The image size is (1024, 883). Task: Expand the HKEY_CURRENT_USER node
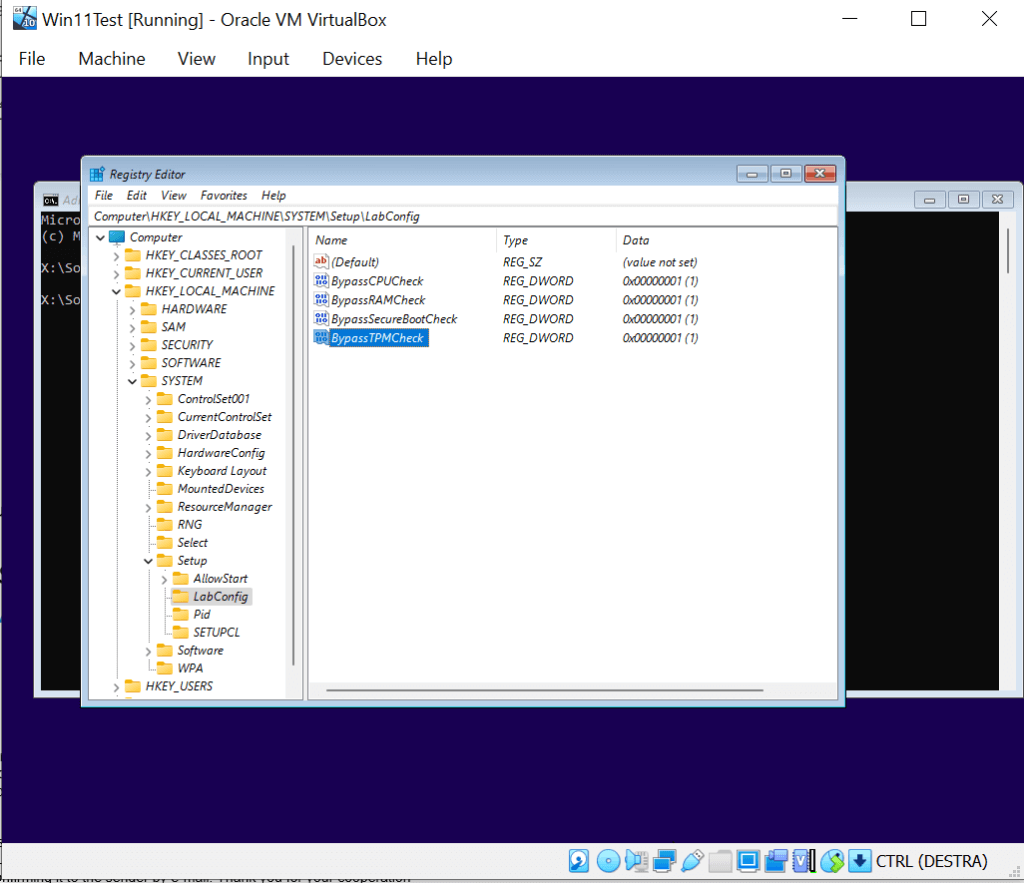[x=116, y=274]
